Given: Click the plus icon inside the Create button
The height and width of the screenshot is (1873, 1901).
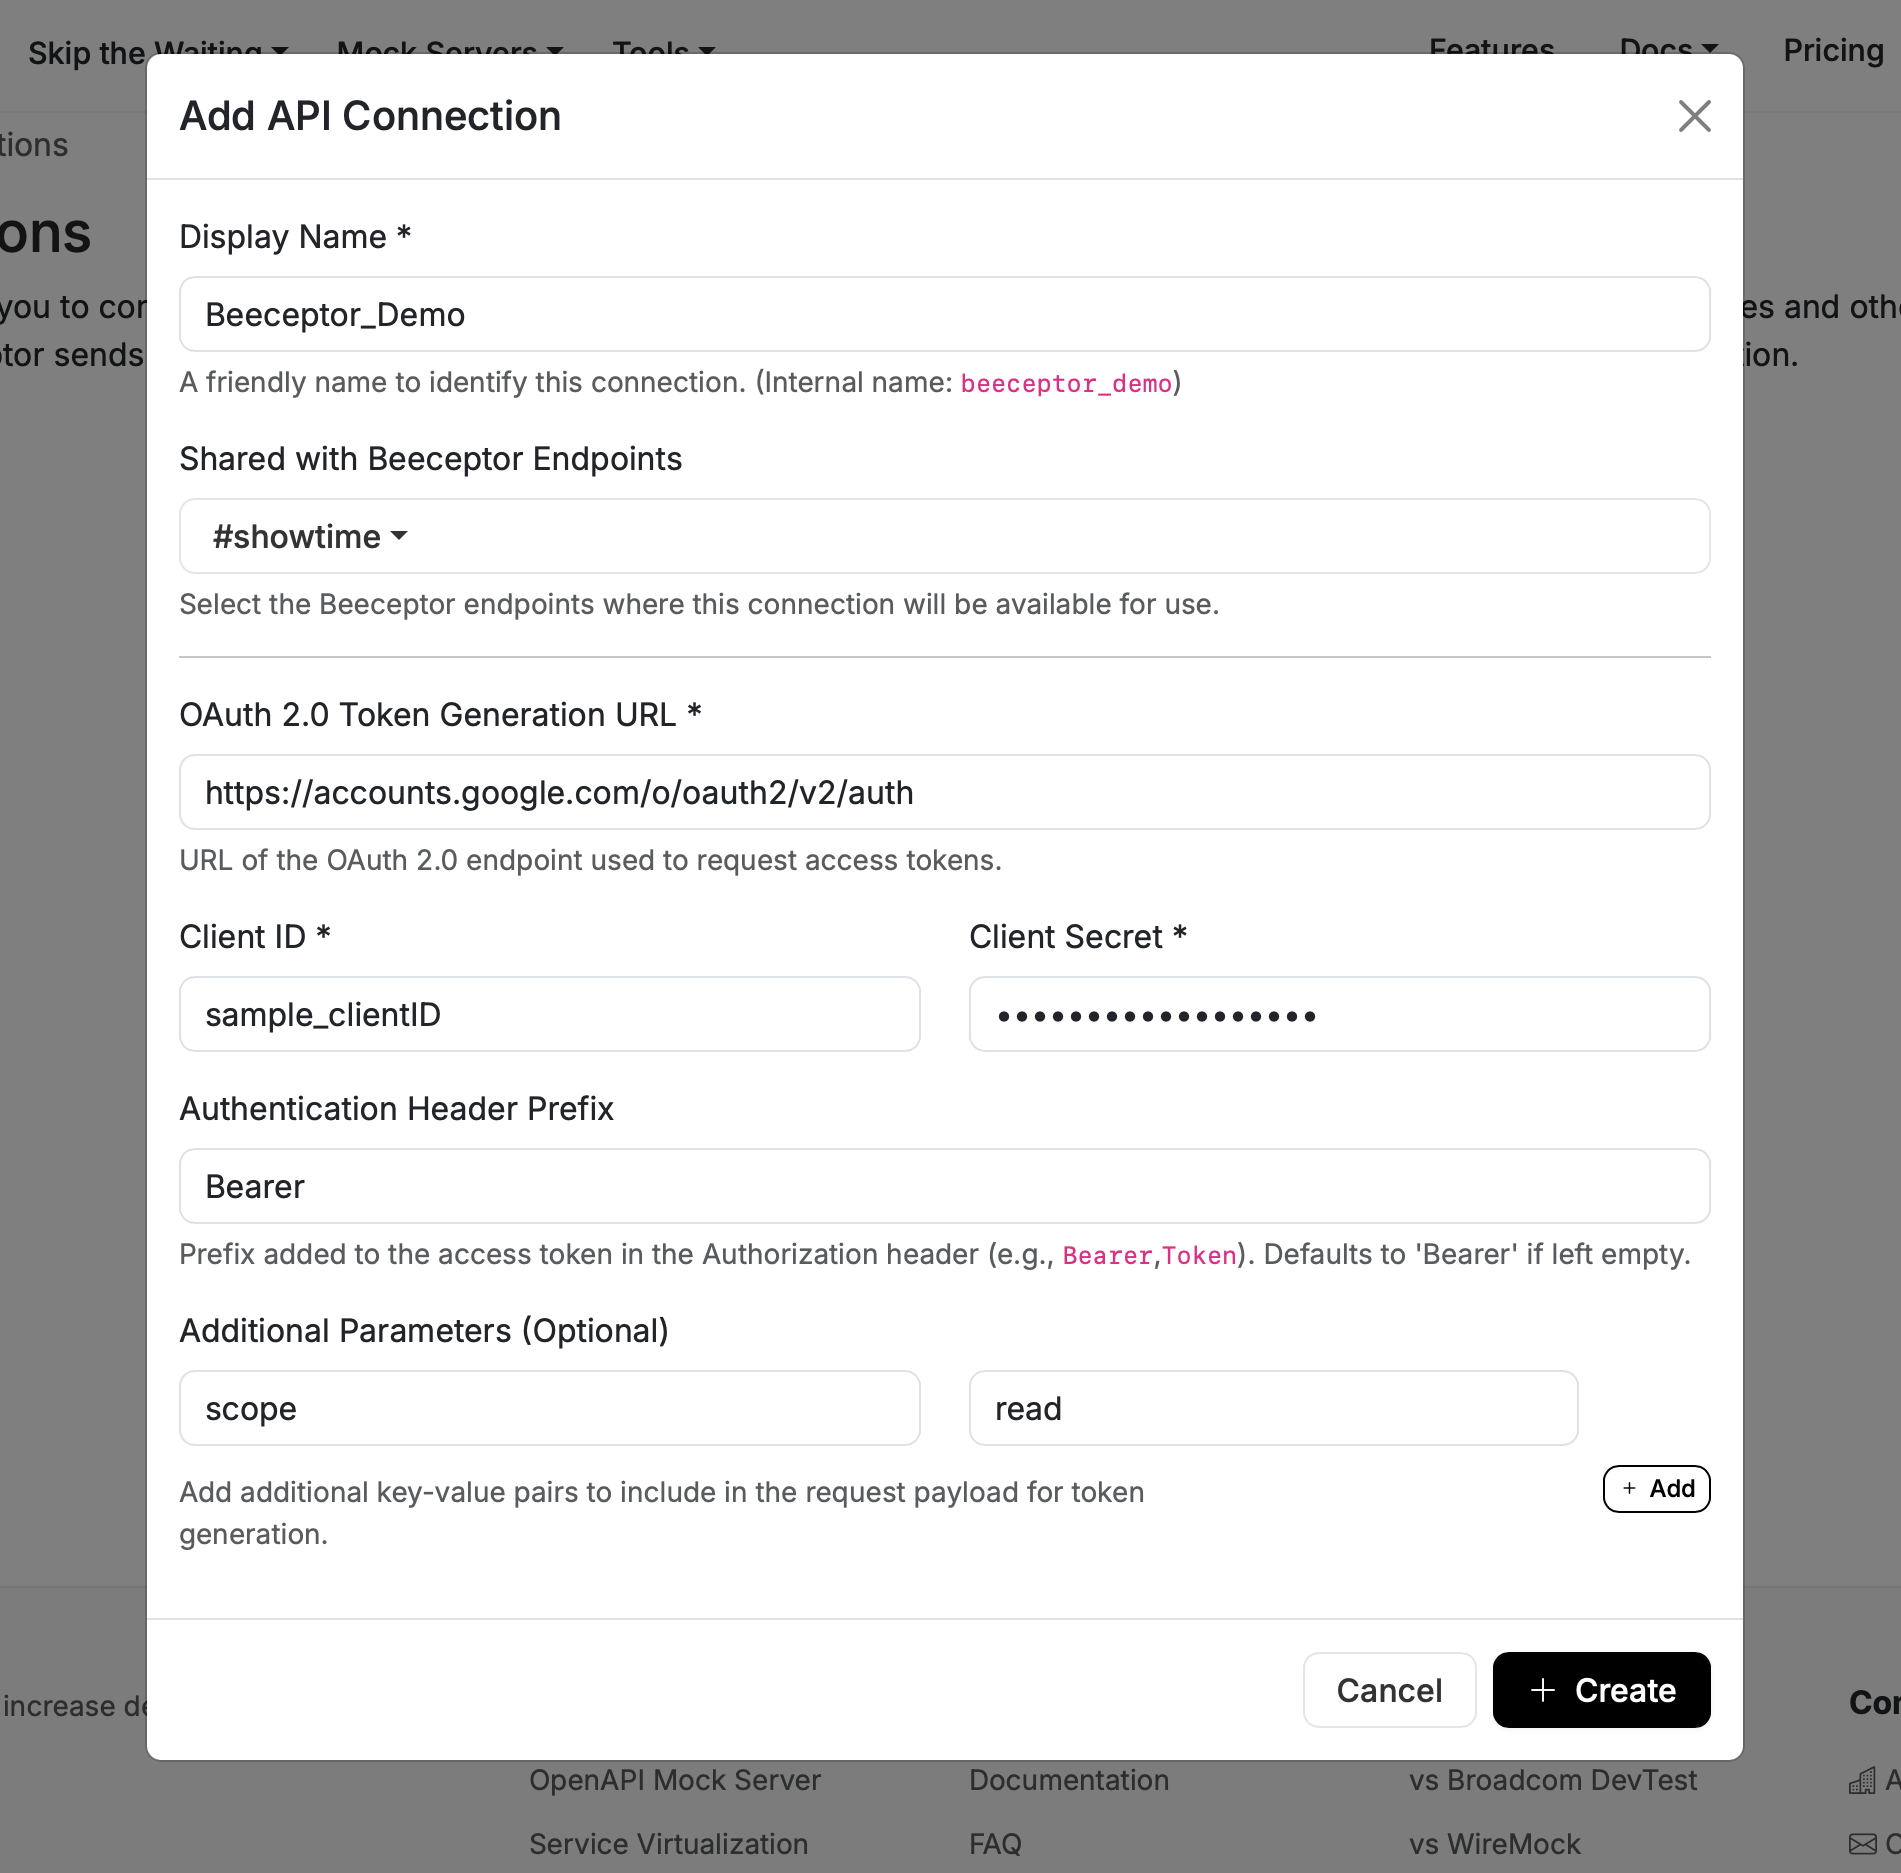Looking at the screenshot, I should tap(1541, 1690).
